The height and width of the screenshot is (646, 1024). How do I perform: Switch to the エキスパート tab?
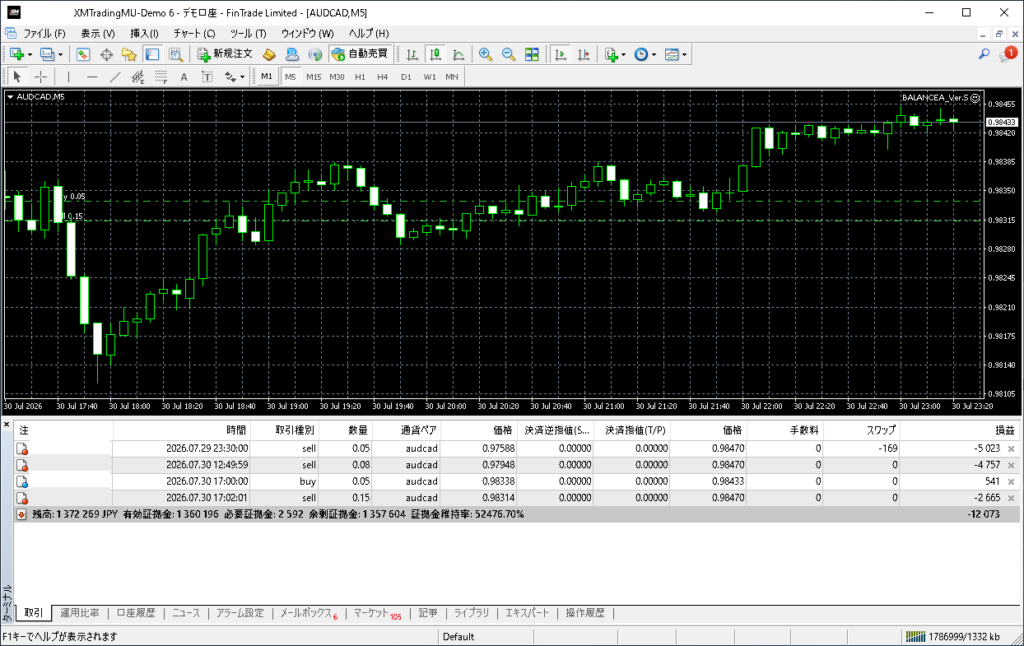pos(527,613)
